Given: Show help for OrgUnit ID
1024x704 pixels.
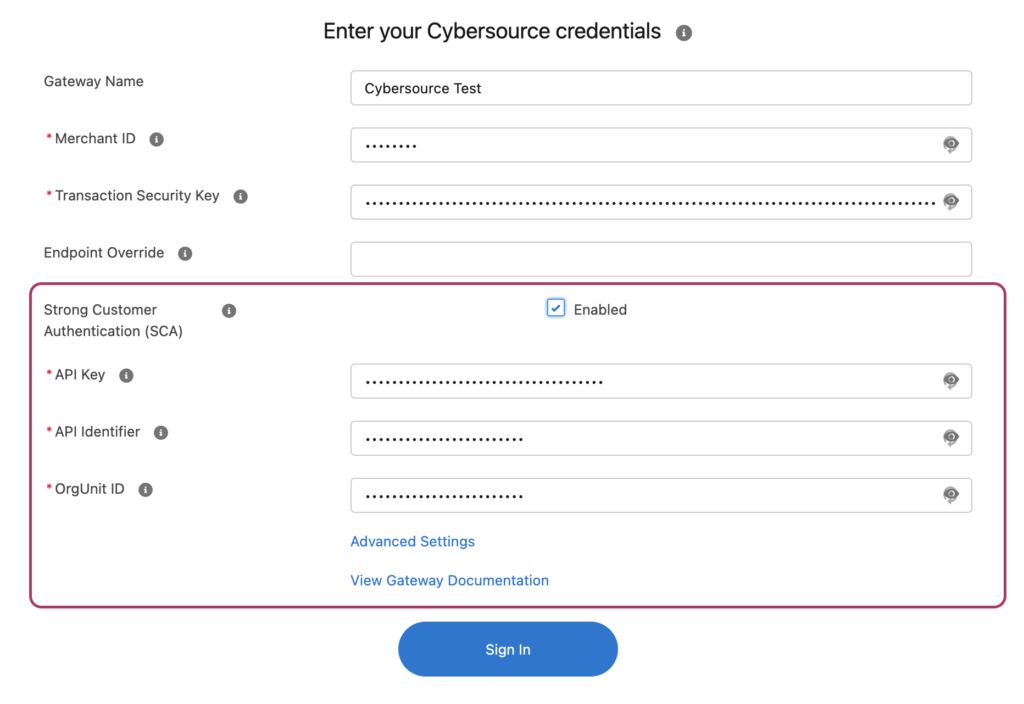Looking at the screenshot, I should click(146, 490).
